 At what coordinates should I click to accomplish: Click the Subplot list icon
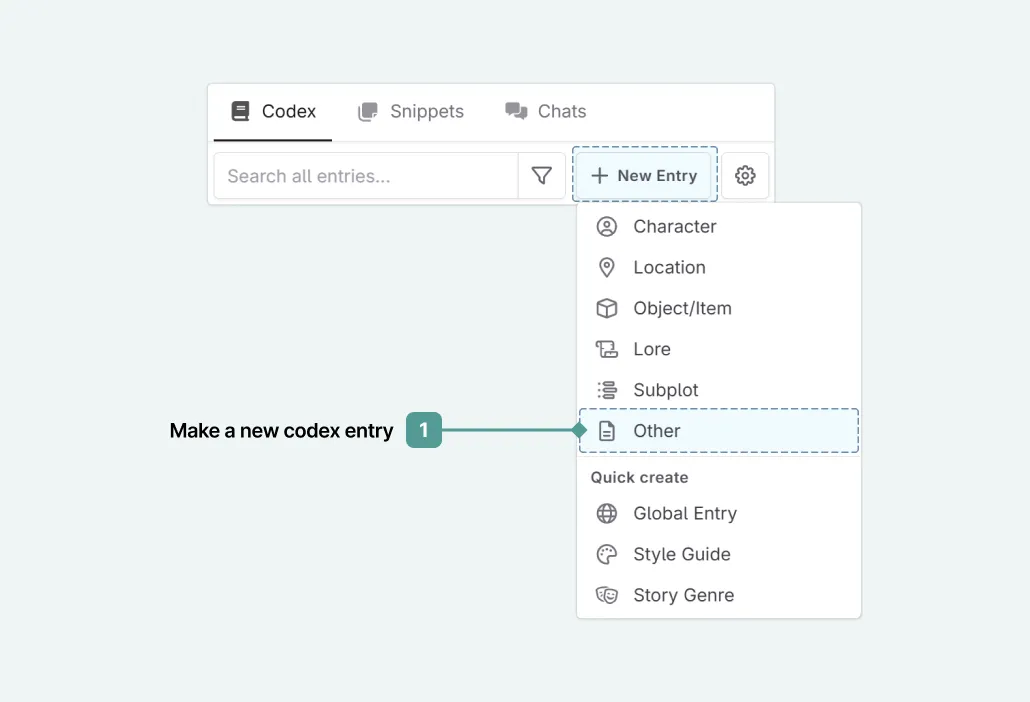pyautogui.click(x=606, y=390)
